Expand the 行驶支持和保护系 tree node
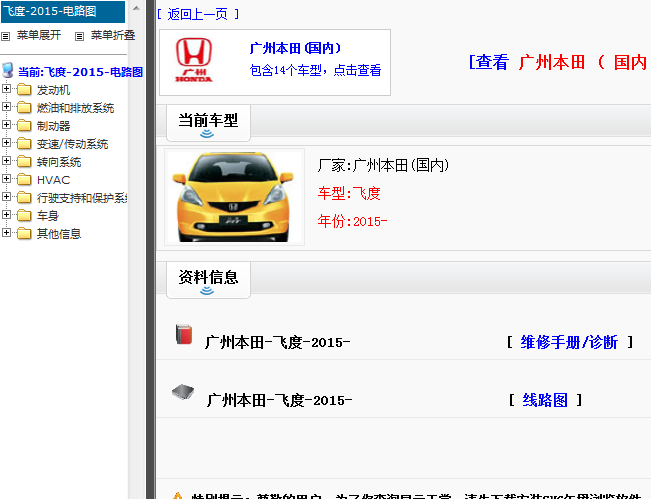Image resolution: width=651 pixels, height=499 pixels. pyautogui.click(x=6, y=196)
